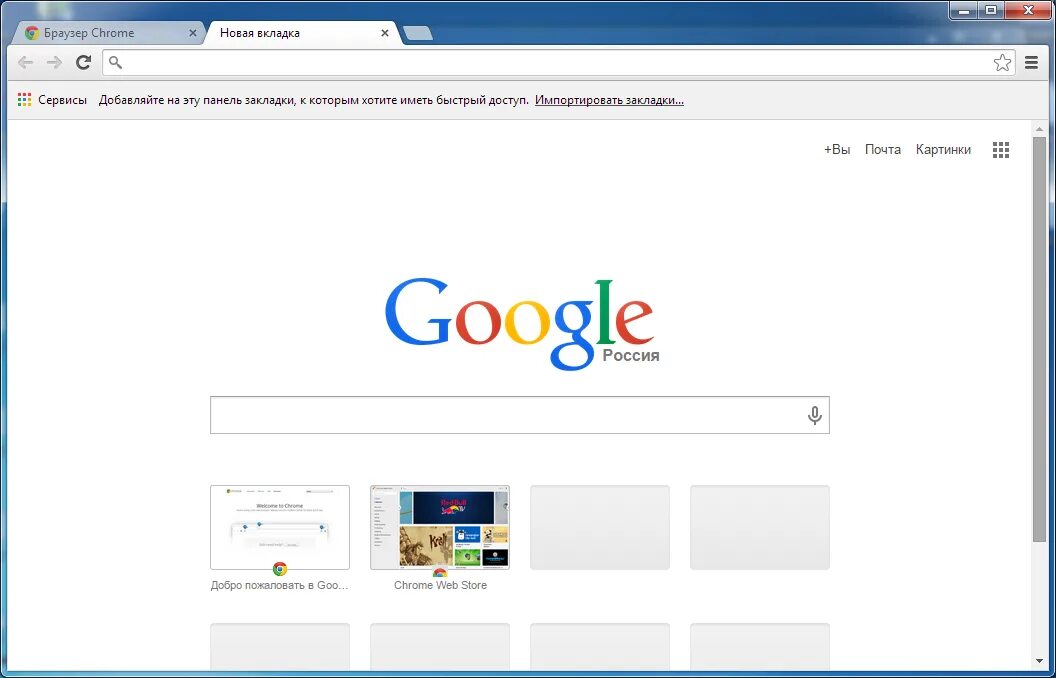Open the Картинки link
Screen dimensions: 1056x678
(943, 149)
